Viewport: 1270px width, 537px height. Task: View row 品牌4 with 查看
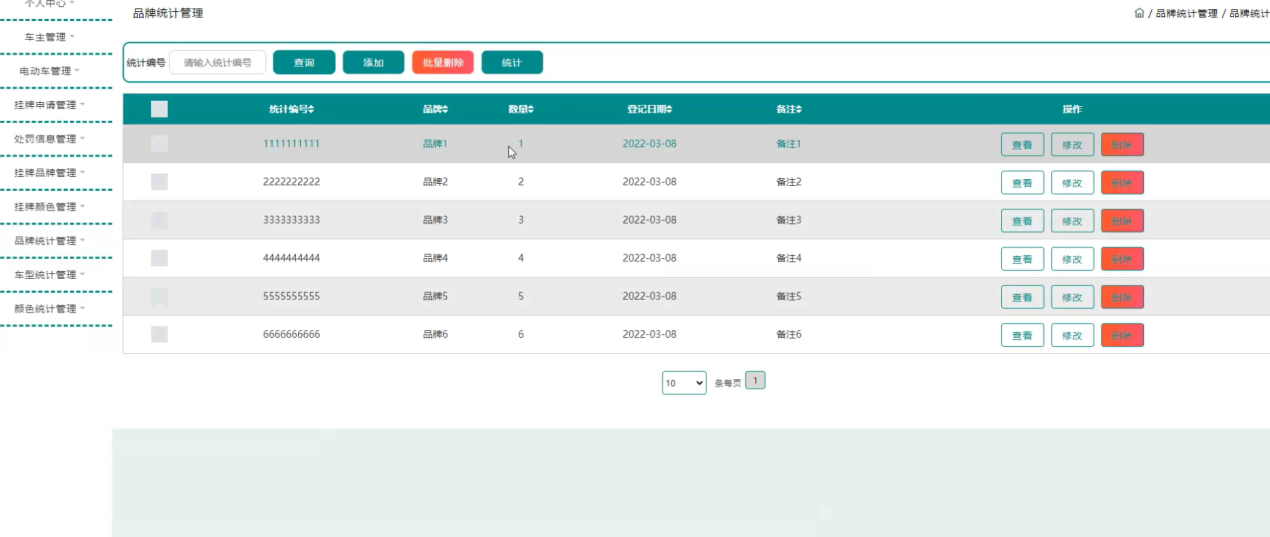[x=1022, y=259]
